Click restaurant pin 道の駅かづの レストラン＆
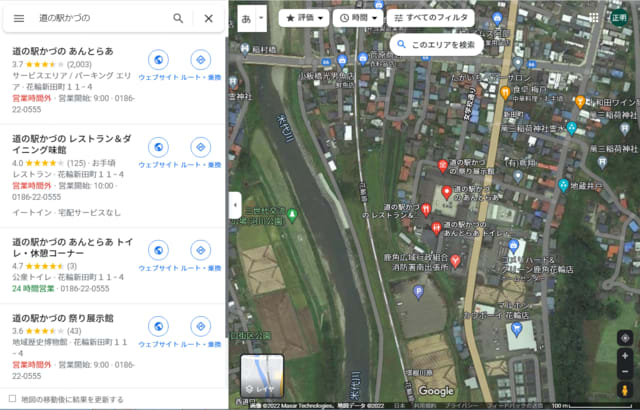 click(426, 210)
